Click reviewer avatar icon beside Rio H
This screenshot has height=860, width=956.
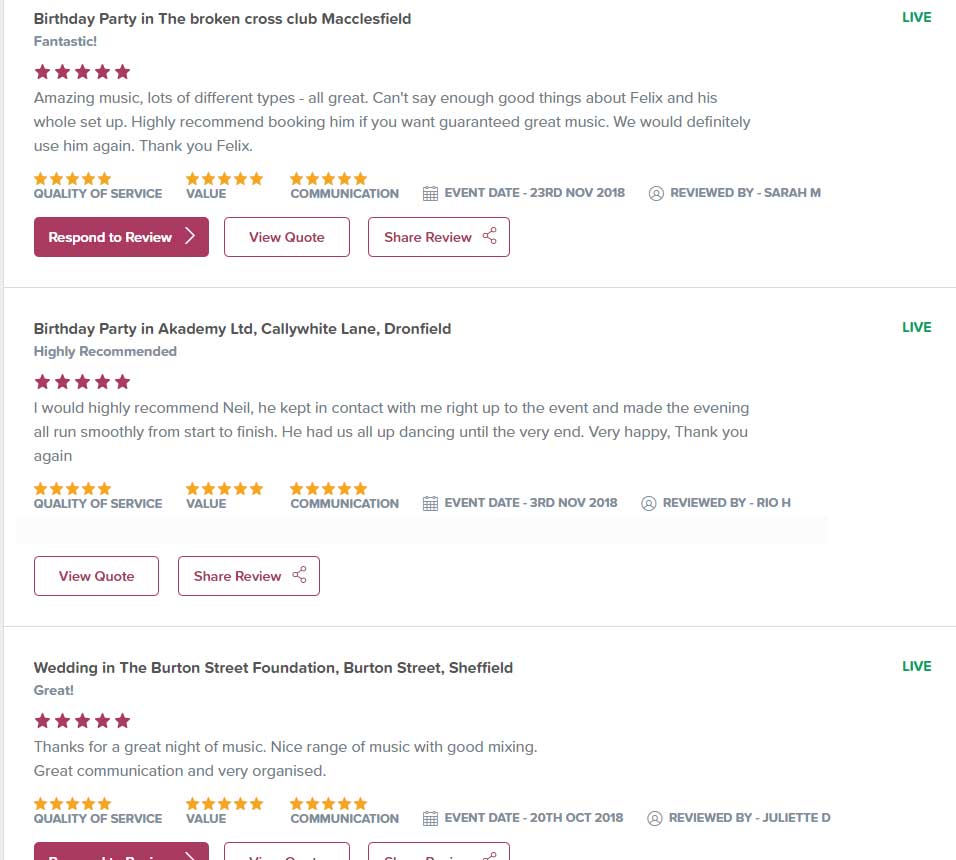click(648, 503)
